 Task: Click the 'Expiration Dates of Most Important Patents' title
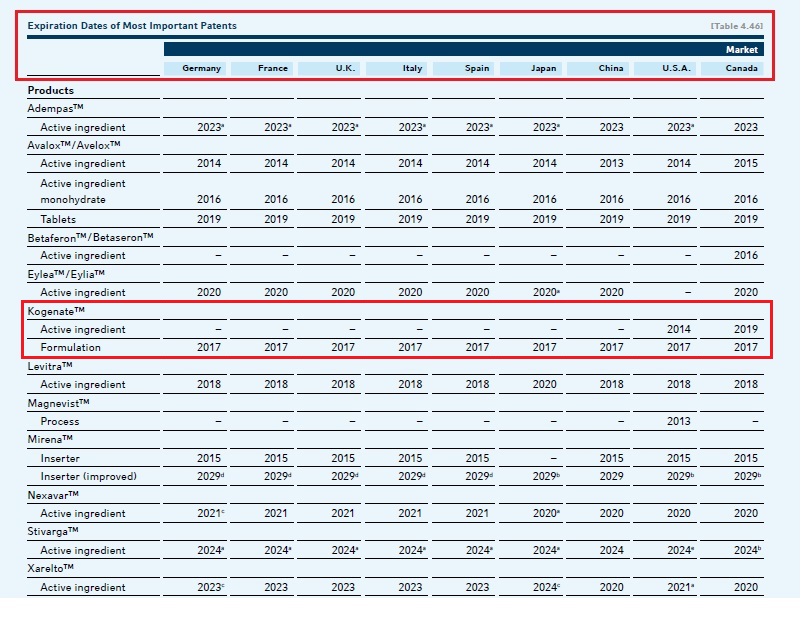132,26
